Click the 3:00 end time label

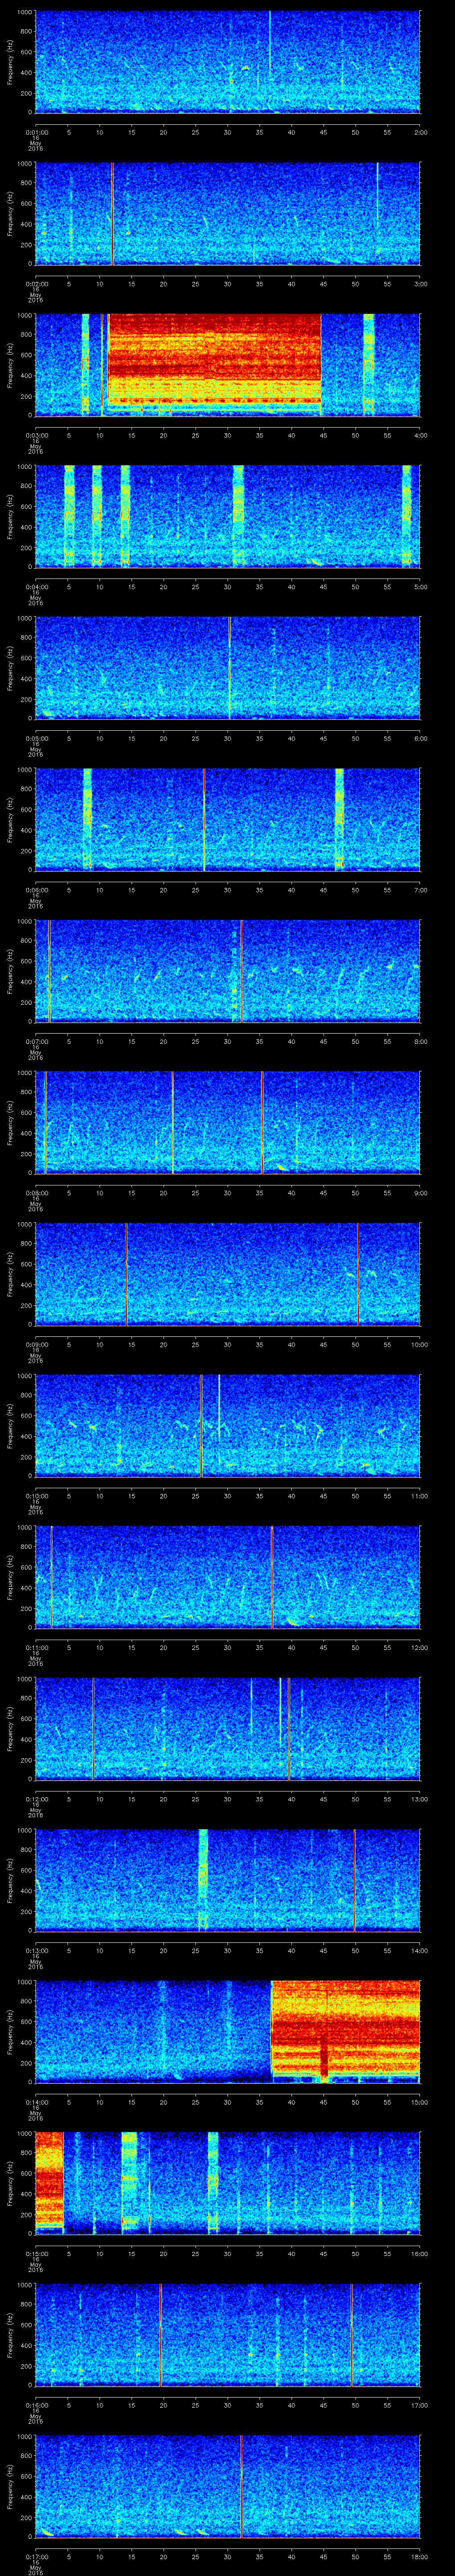(420, 284)
